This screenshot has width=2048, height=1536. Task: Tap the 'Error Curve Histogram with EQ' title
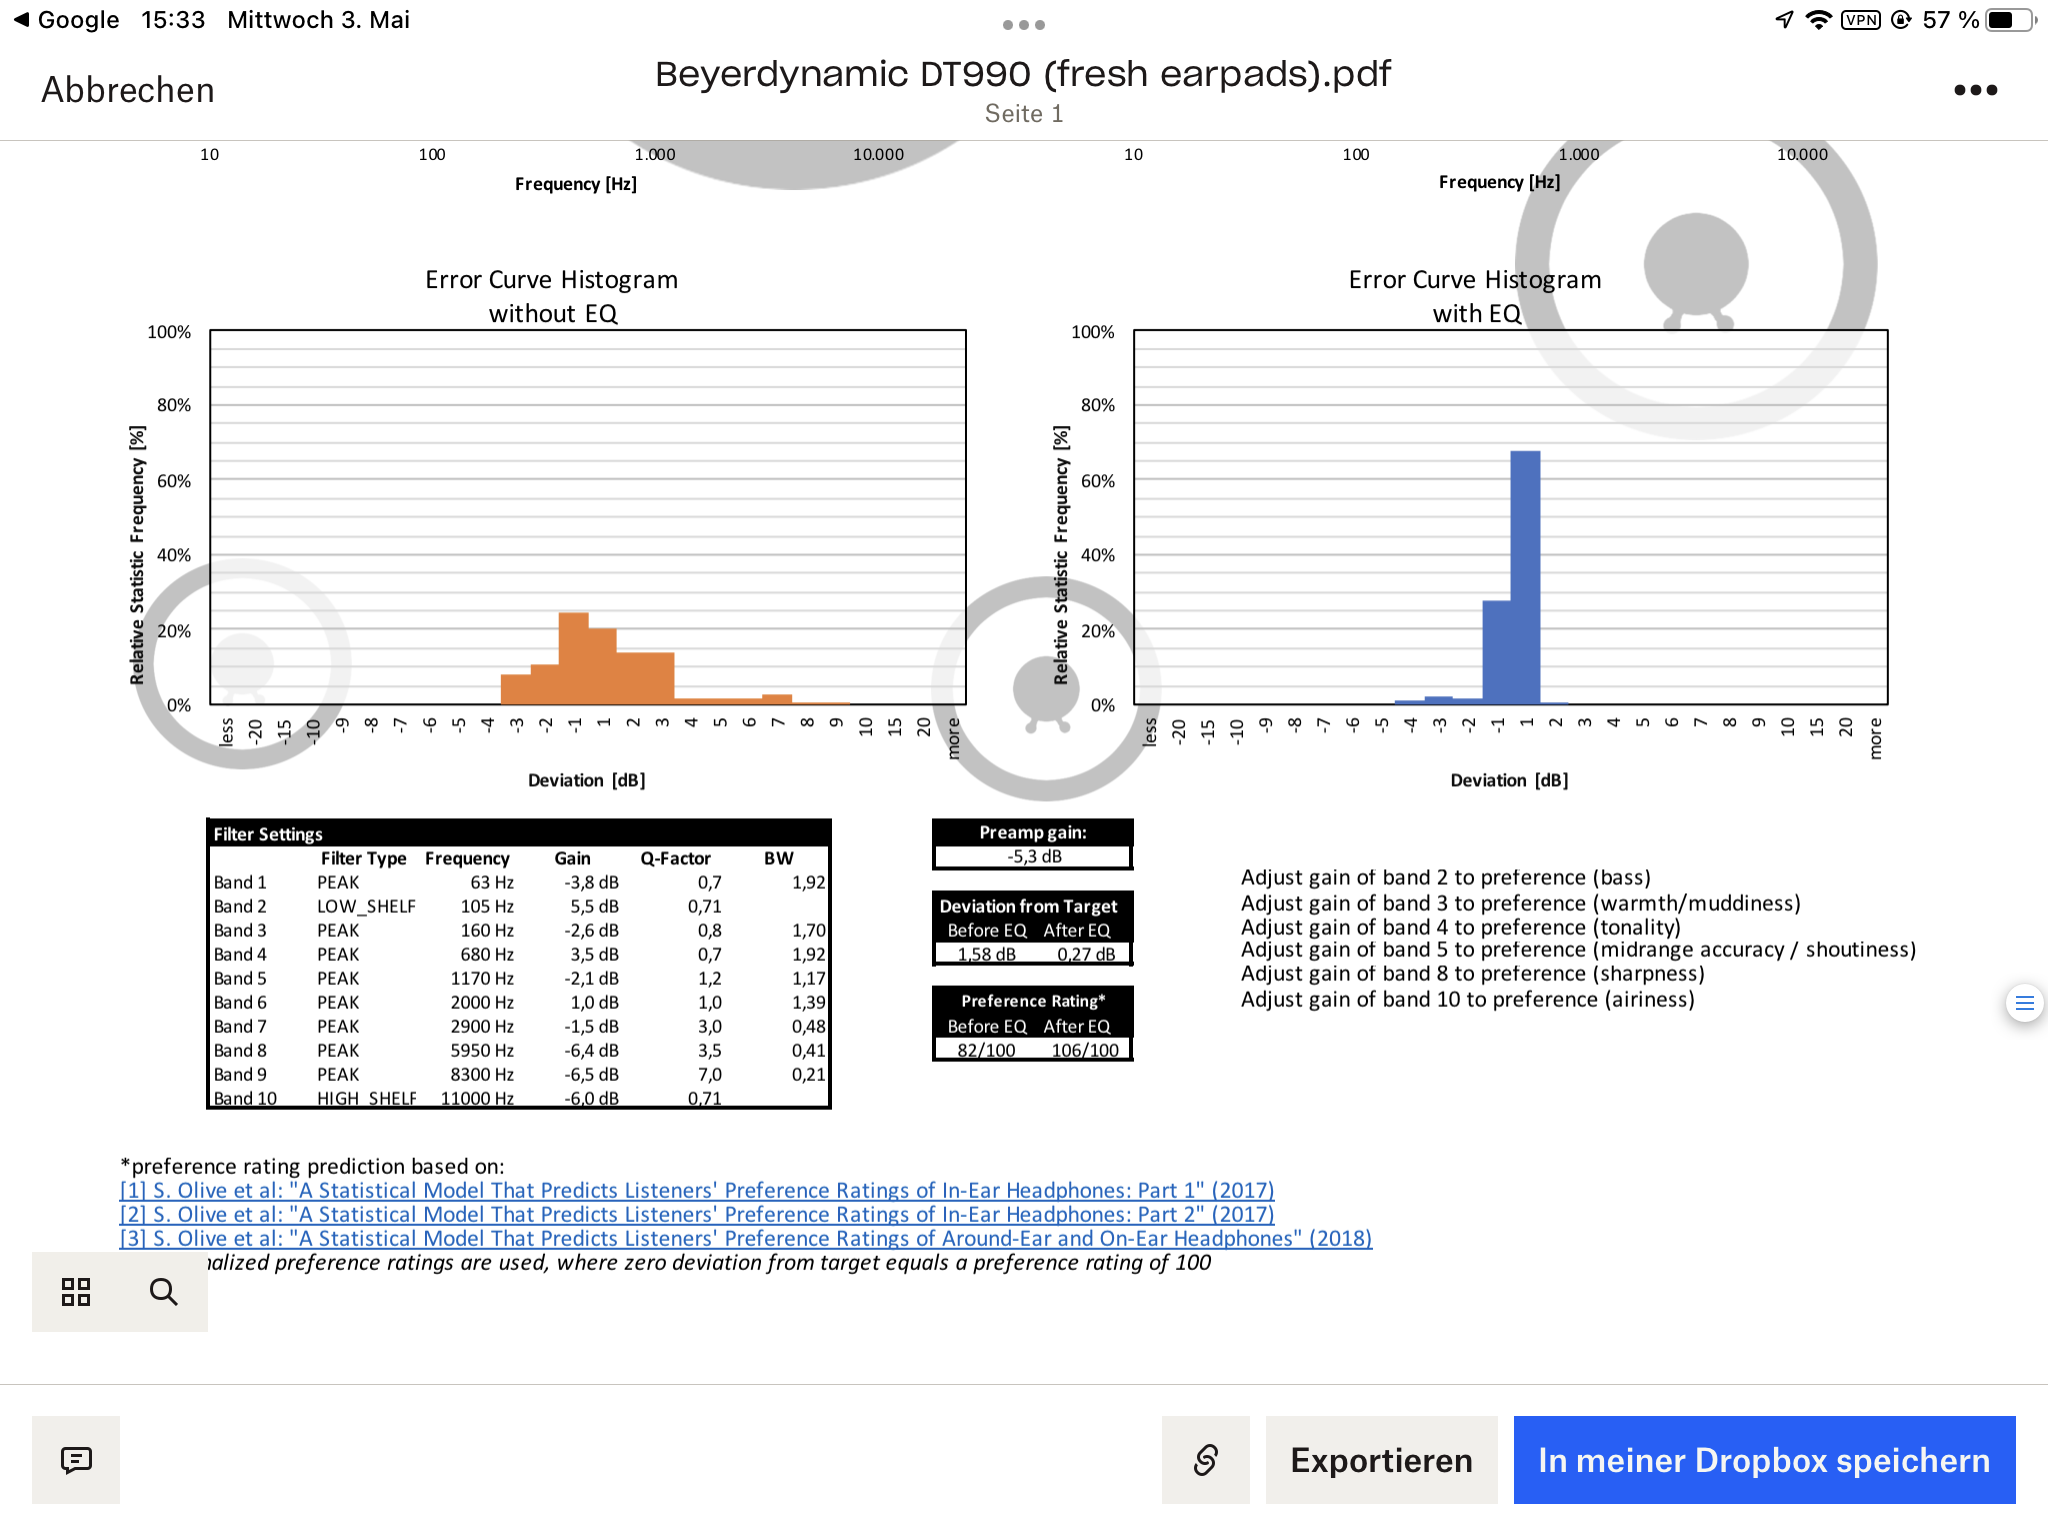point(1475,296)
